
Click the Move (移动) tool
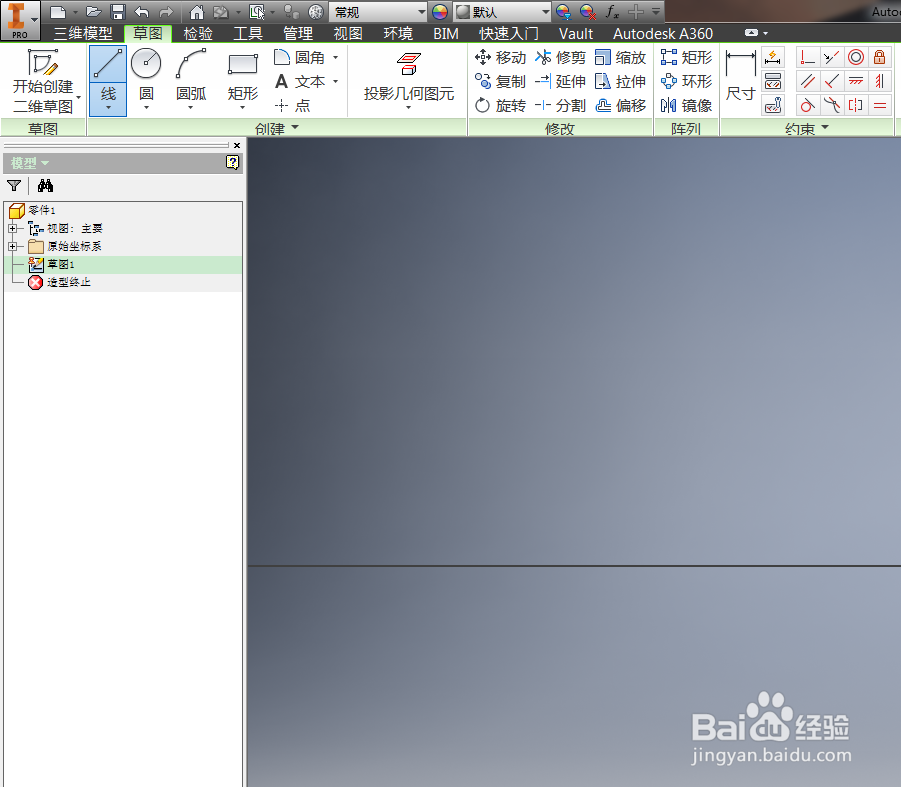500,57
